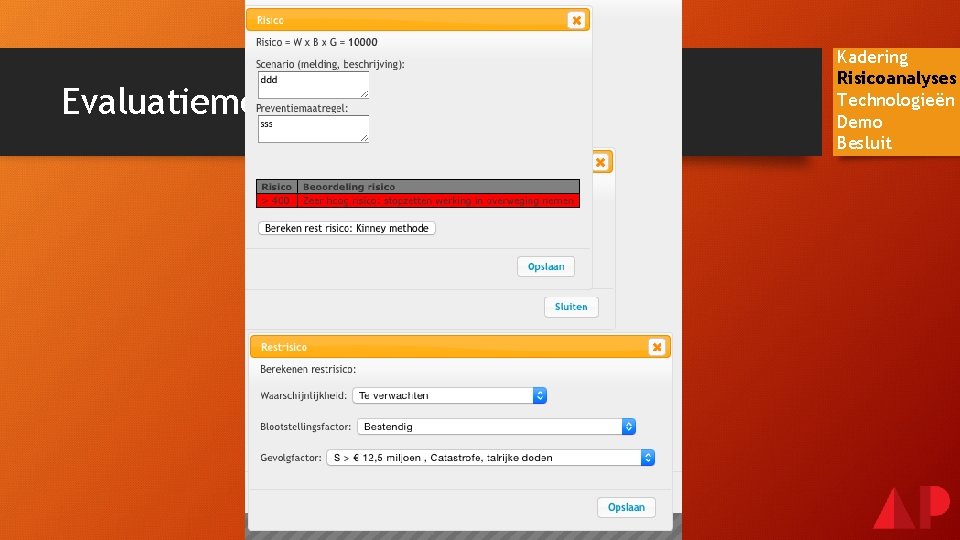Click the Restrisico dialog title bar

point(460,347)
